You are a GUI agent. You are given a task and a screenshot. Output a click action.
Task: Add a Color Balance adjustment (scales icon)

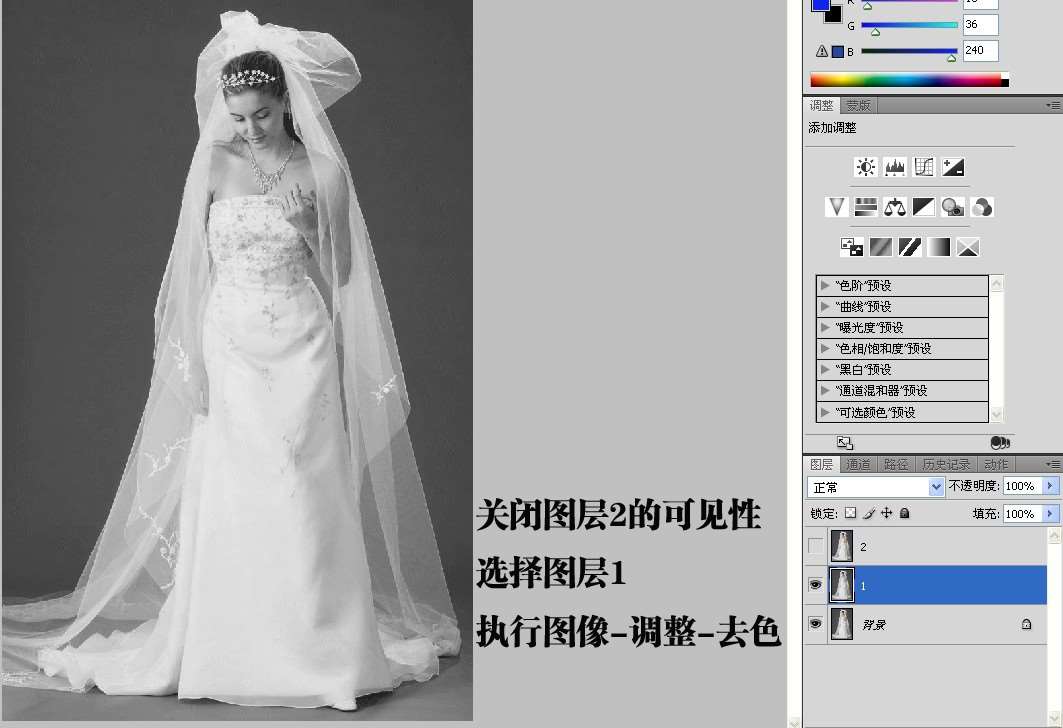[894, 207]
